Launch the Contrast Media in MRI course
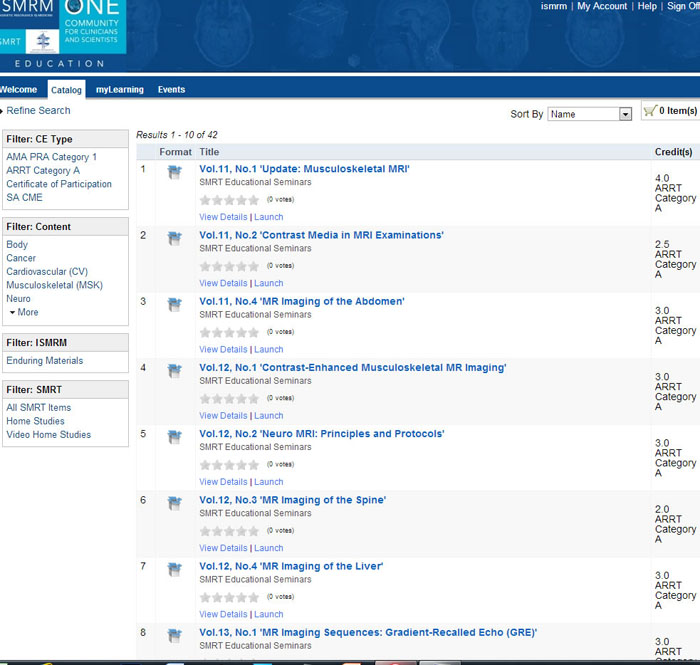 point(268,283)
